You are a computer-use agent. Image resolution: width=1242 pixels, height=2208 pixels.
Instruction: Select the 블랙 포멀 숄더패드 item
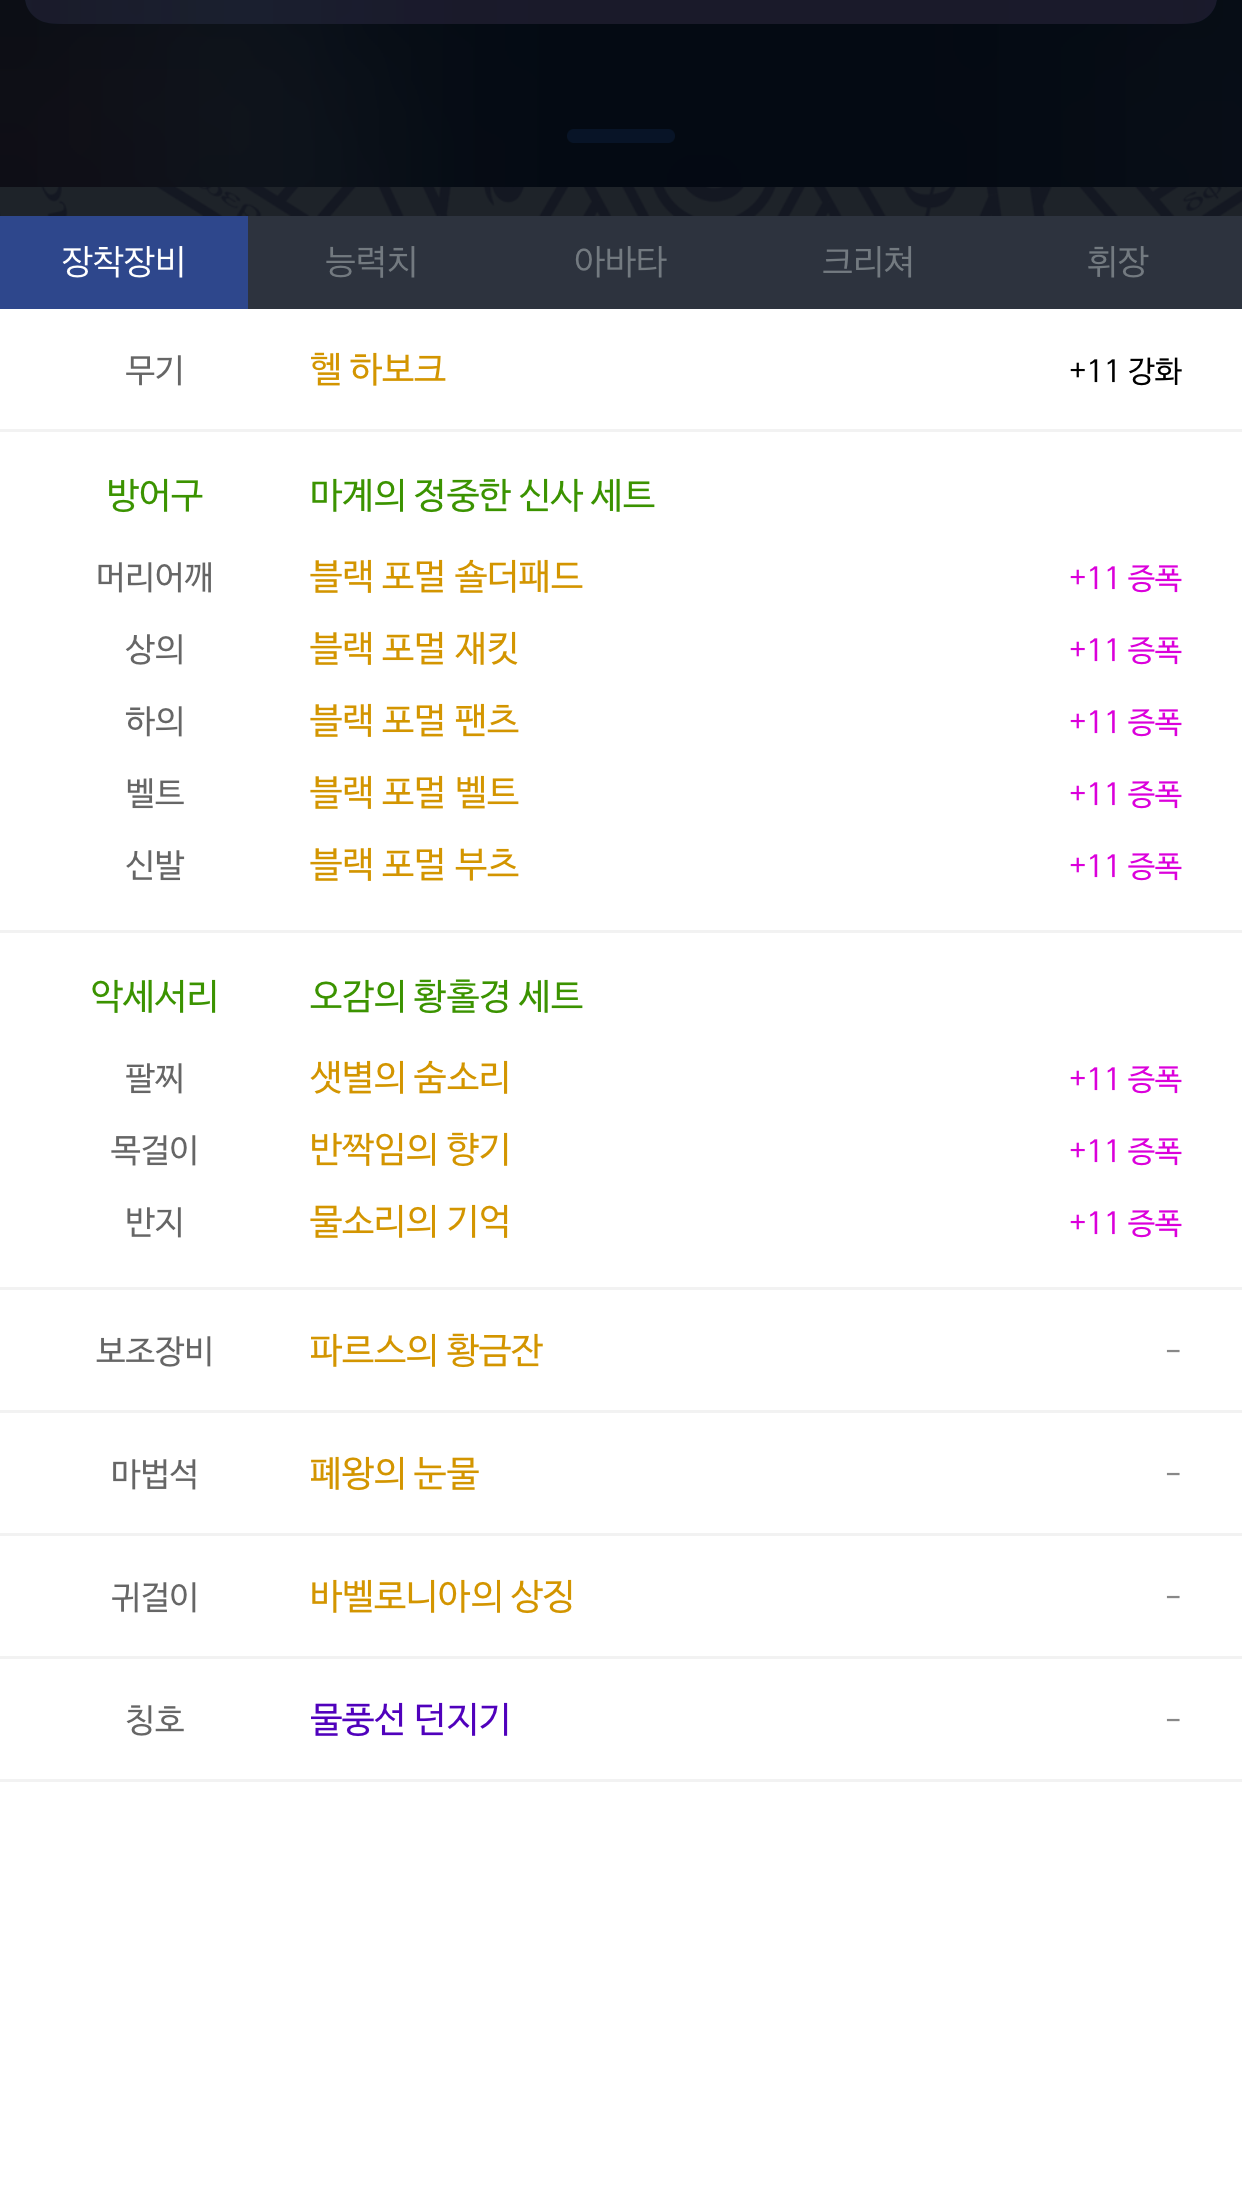[x=446, y=577]
